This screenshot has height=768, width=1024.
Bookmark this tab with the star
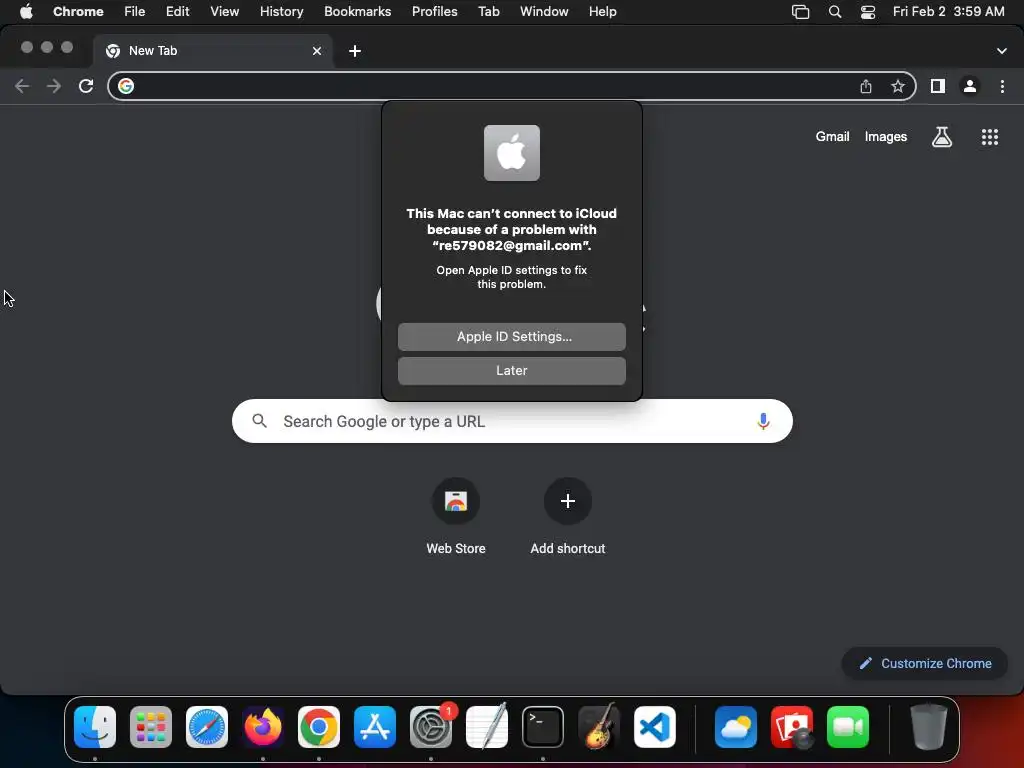(898, 86)
